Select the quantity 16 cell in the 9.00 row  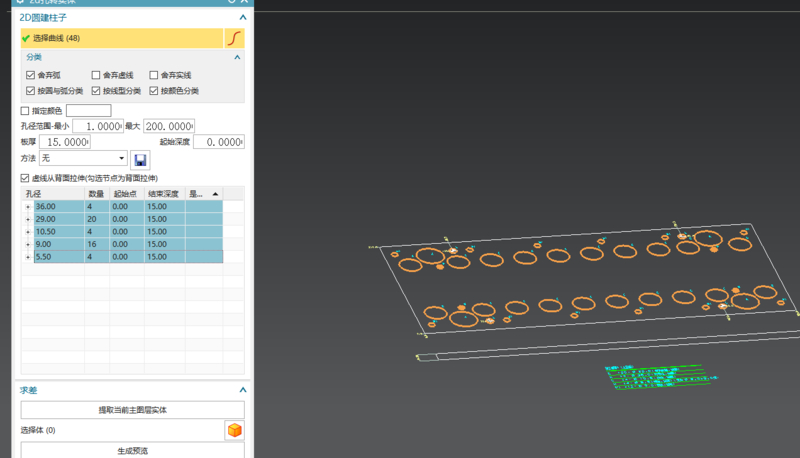click(97, 244)
